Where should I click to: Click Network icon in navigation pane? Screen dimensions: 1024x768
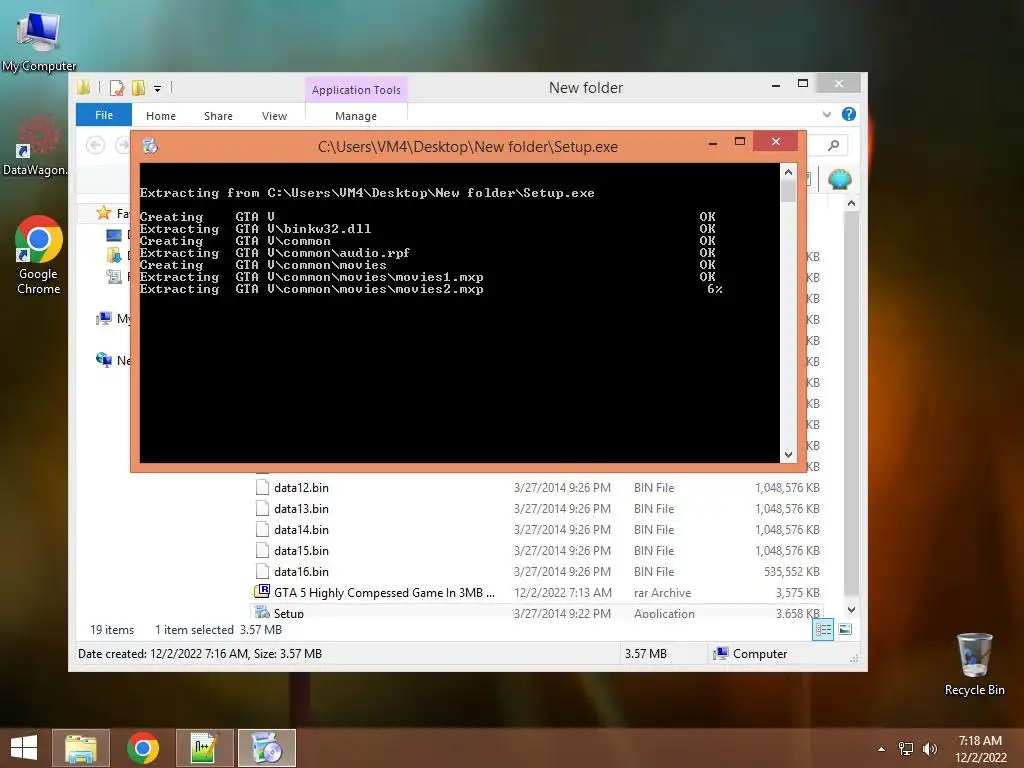(103, 360)
